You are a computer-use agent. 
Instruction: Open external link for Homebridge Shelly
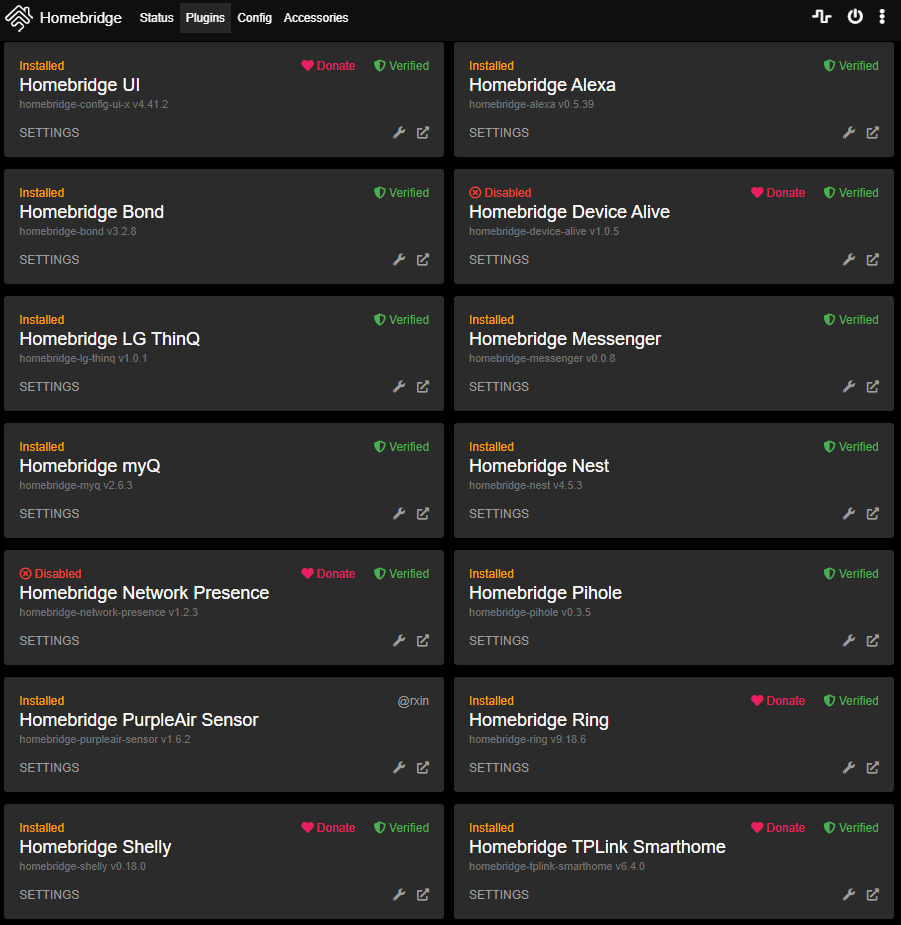(423, 895)
